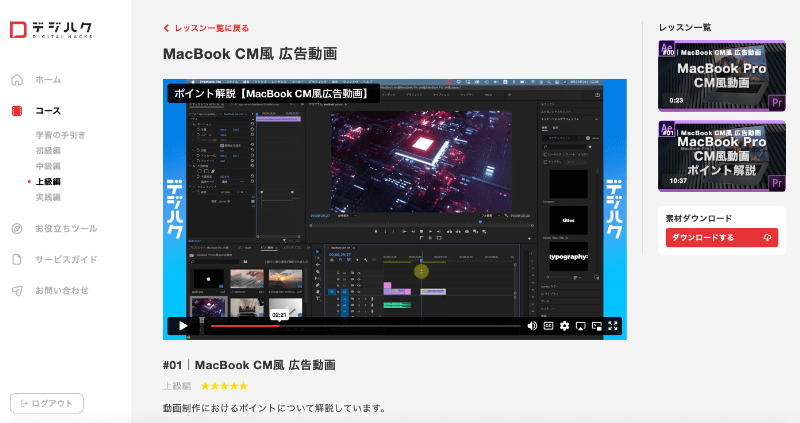
Task: Go to ホーム in sidebar
Action: tap(48, 80)
